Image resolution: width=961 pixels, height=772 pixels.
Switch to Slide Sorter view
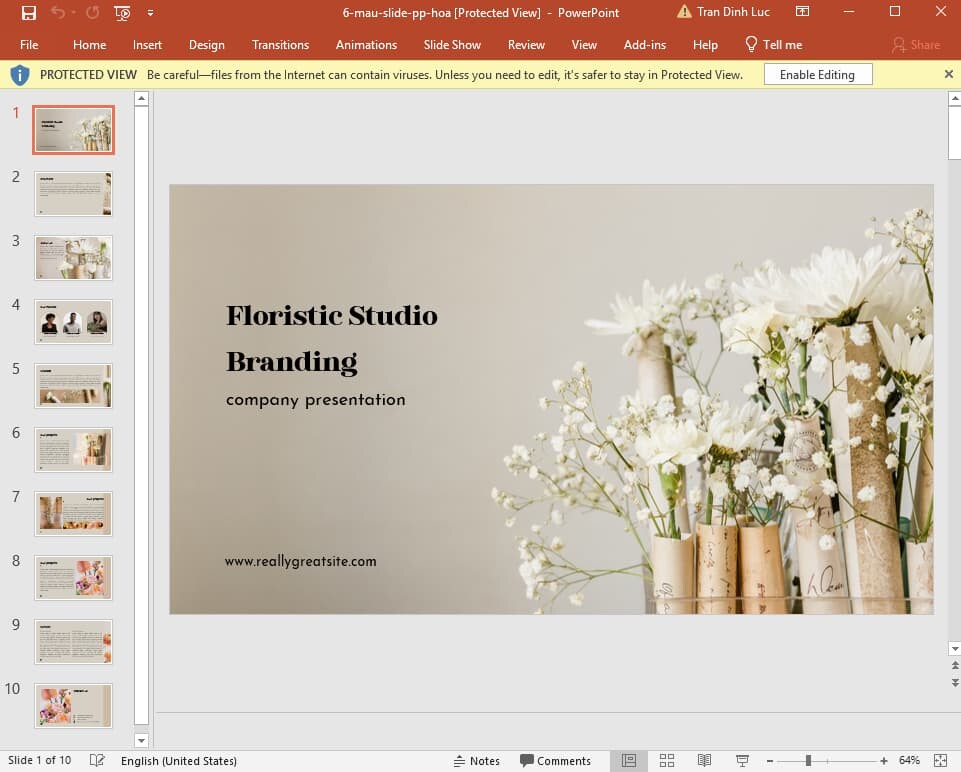coord(667,760)
